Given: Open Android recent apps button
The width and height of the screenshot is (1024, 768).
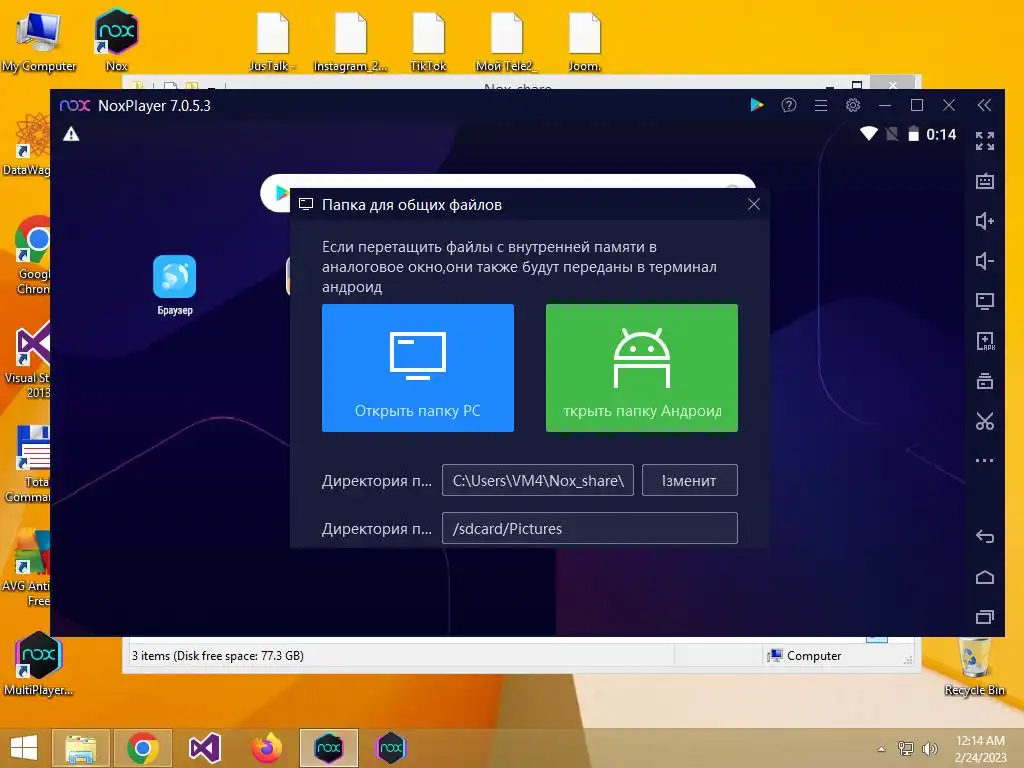Looking at the screenshot, I should click(985, 617).
